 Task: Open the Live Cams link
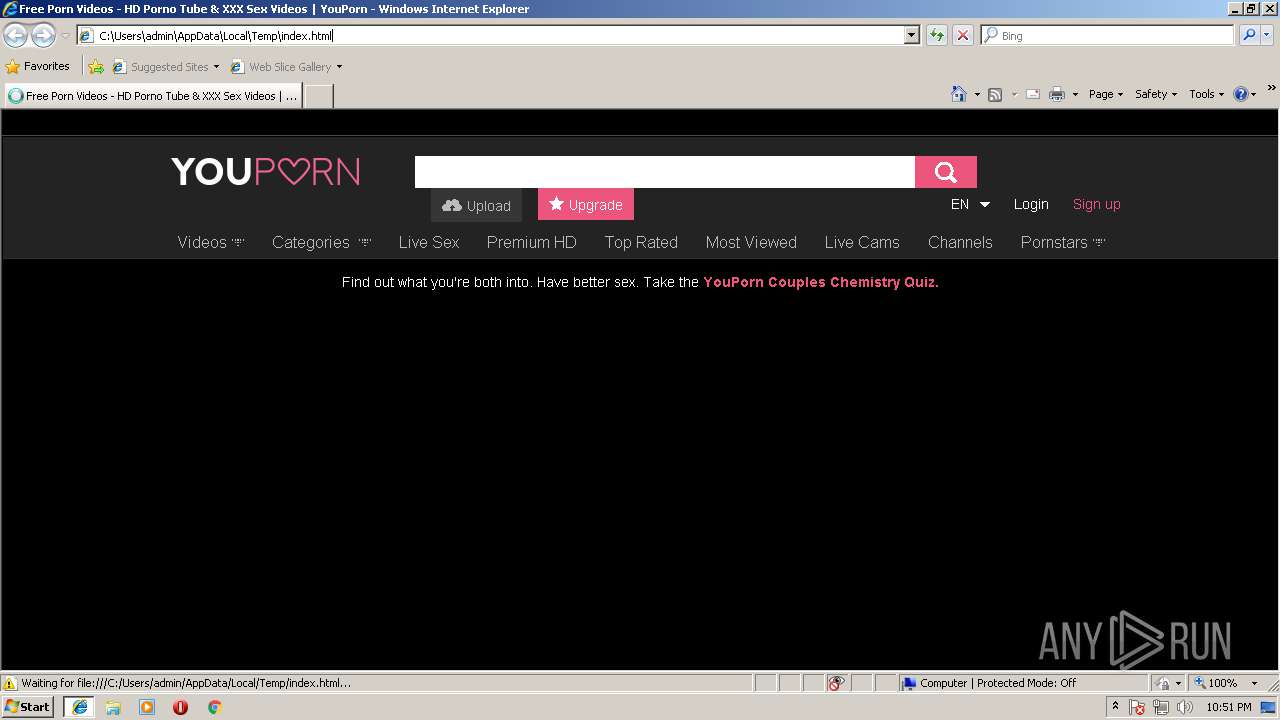click(x=862, y=242)
